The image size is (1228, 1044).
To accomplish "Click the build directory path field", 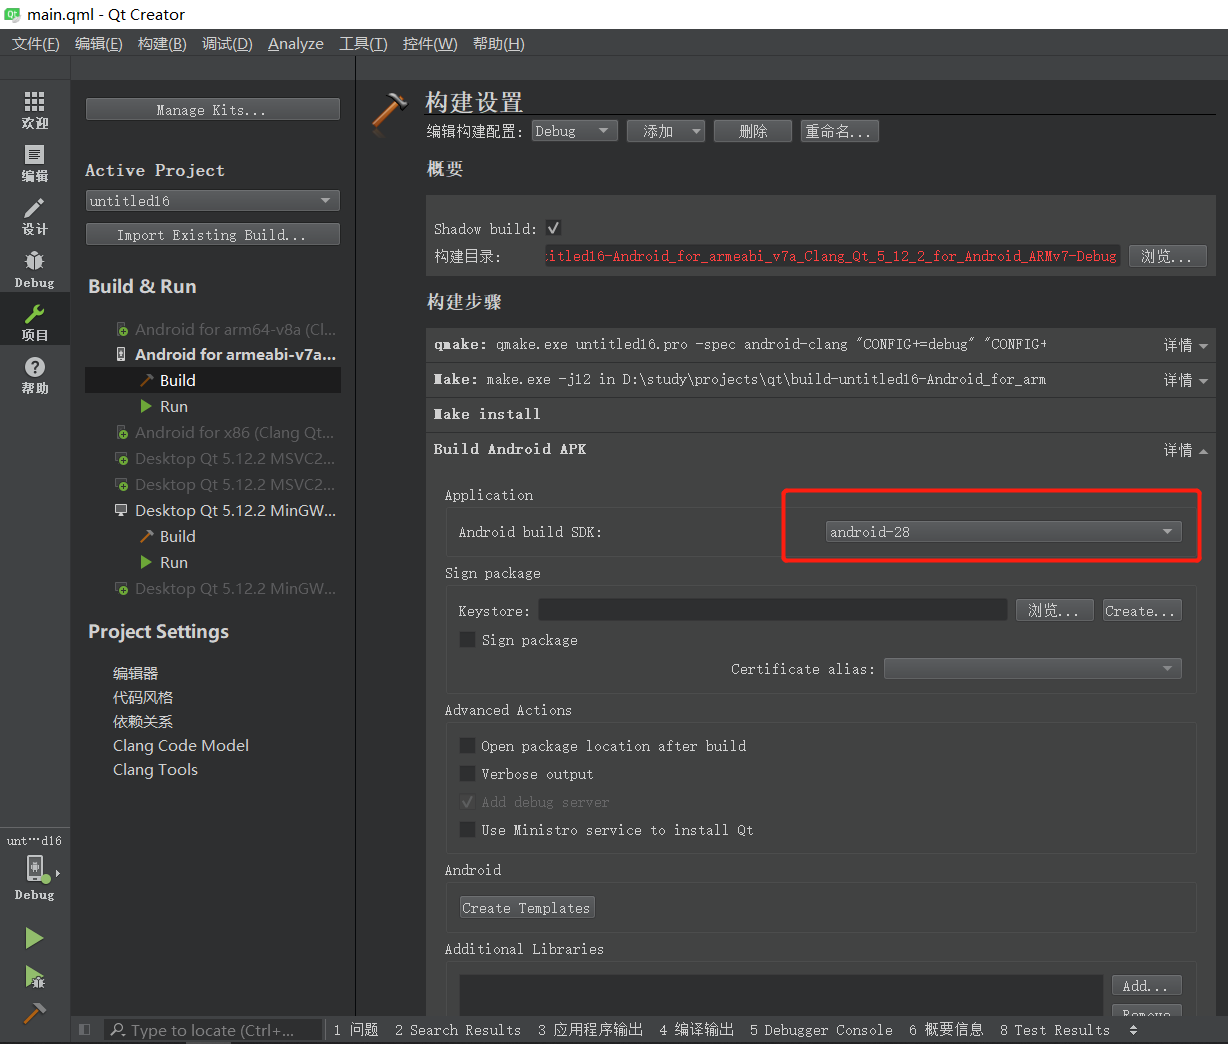I will coord(832,256).
